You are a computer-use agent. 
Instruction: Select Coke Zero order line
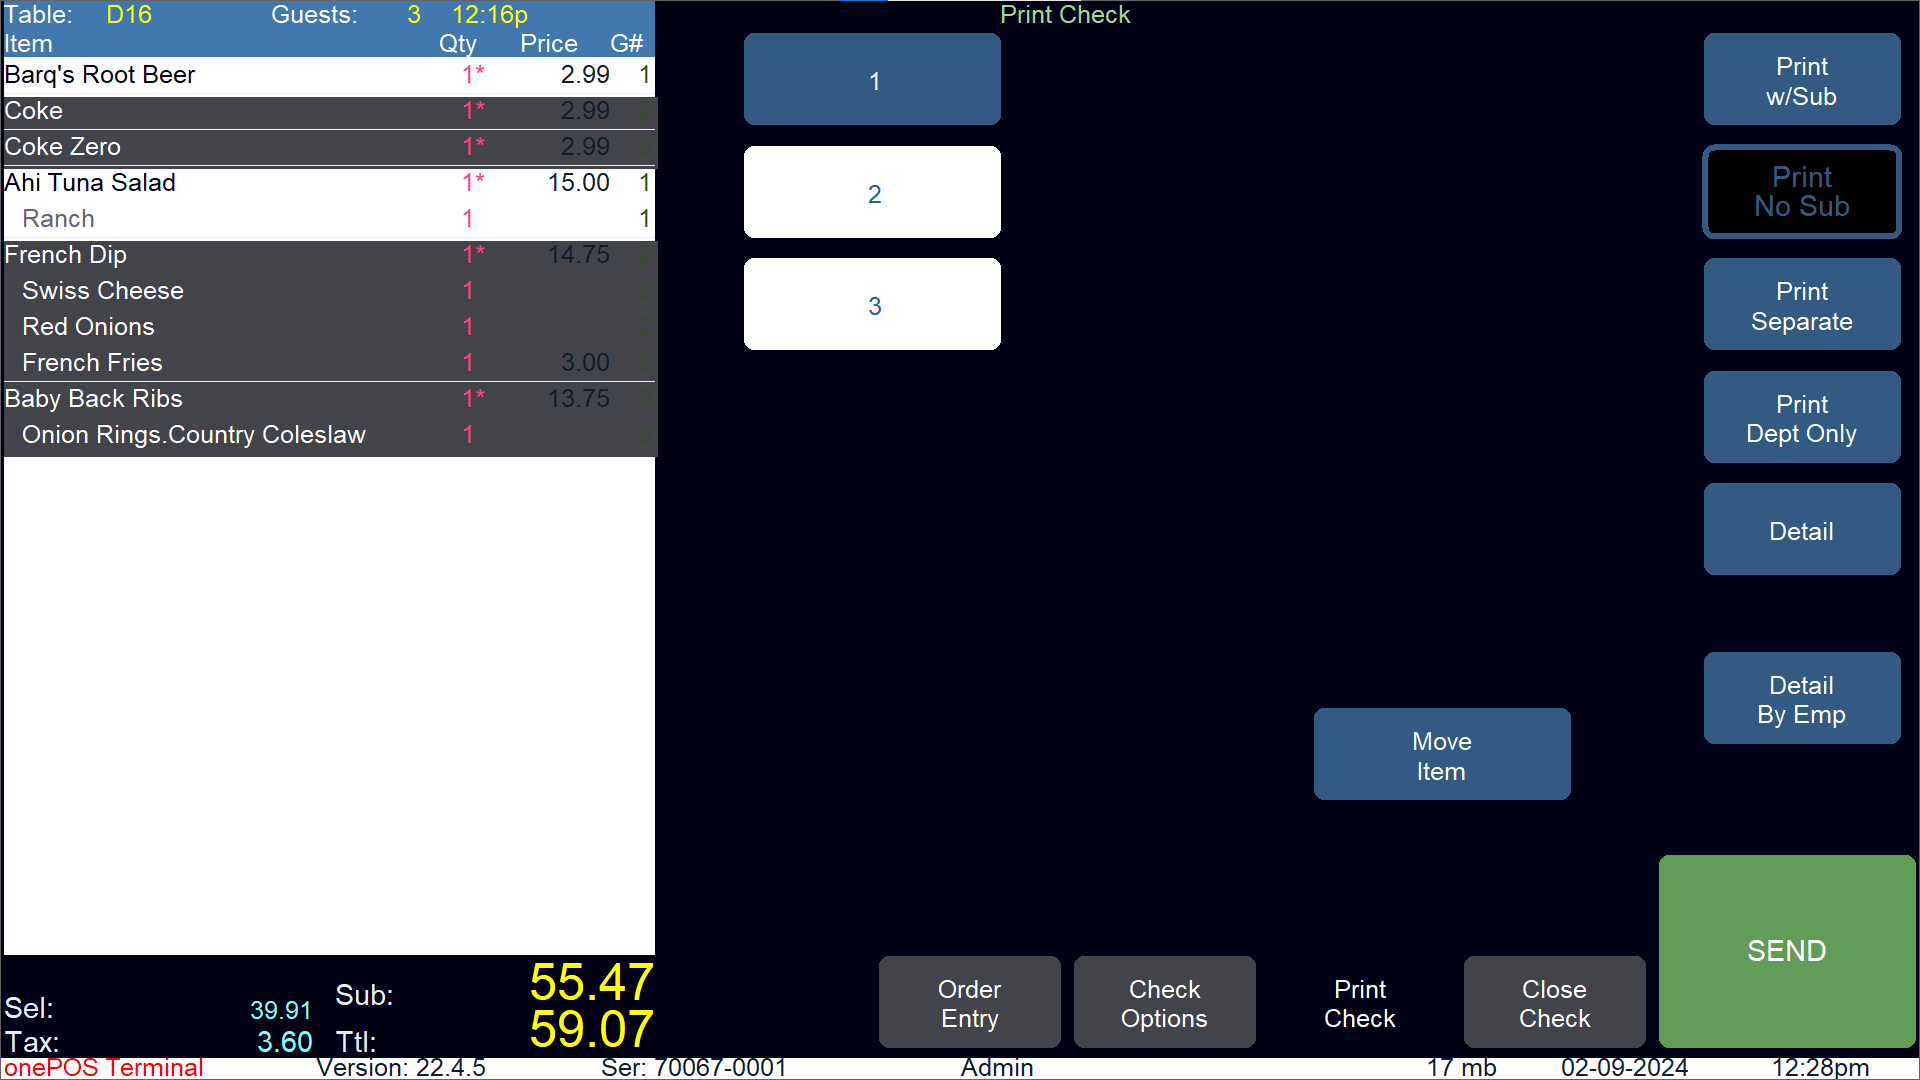[x=328, y=147]
